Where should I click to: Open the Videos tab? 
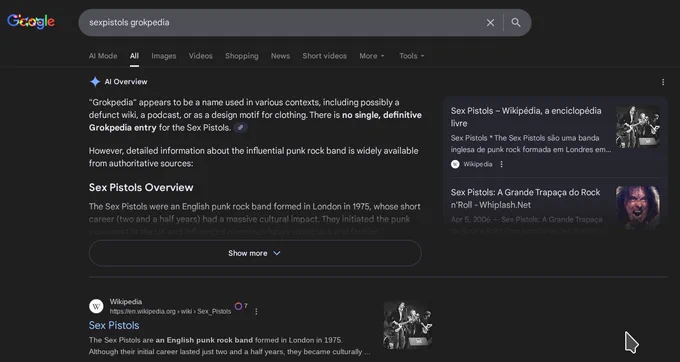(200, 56)
